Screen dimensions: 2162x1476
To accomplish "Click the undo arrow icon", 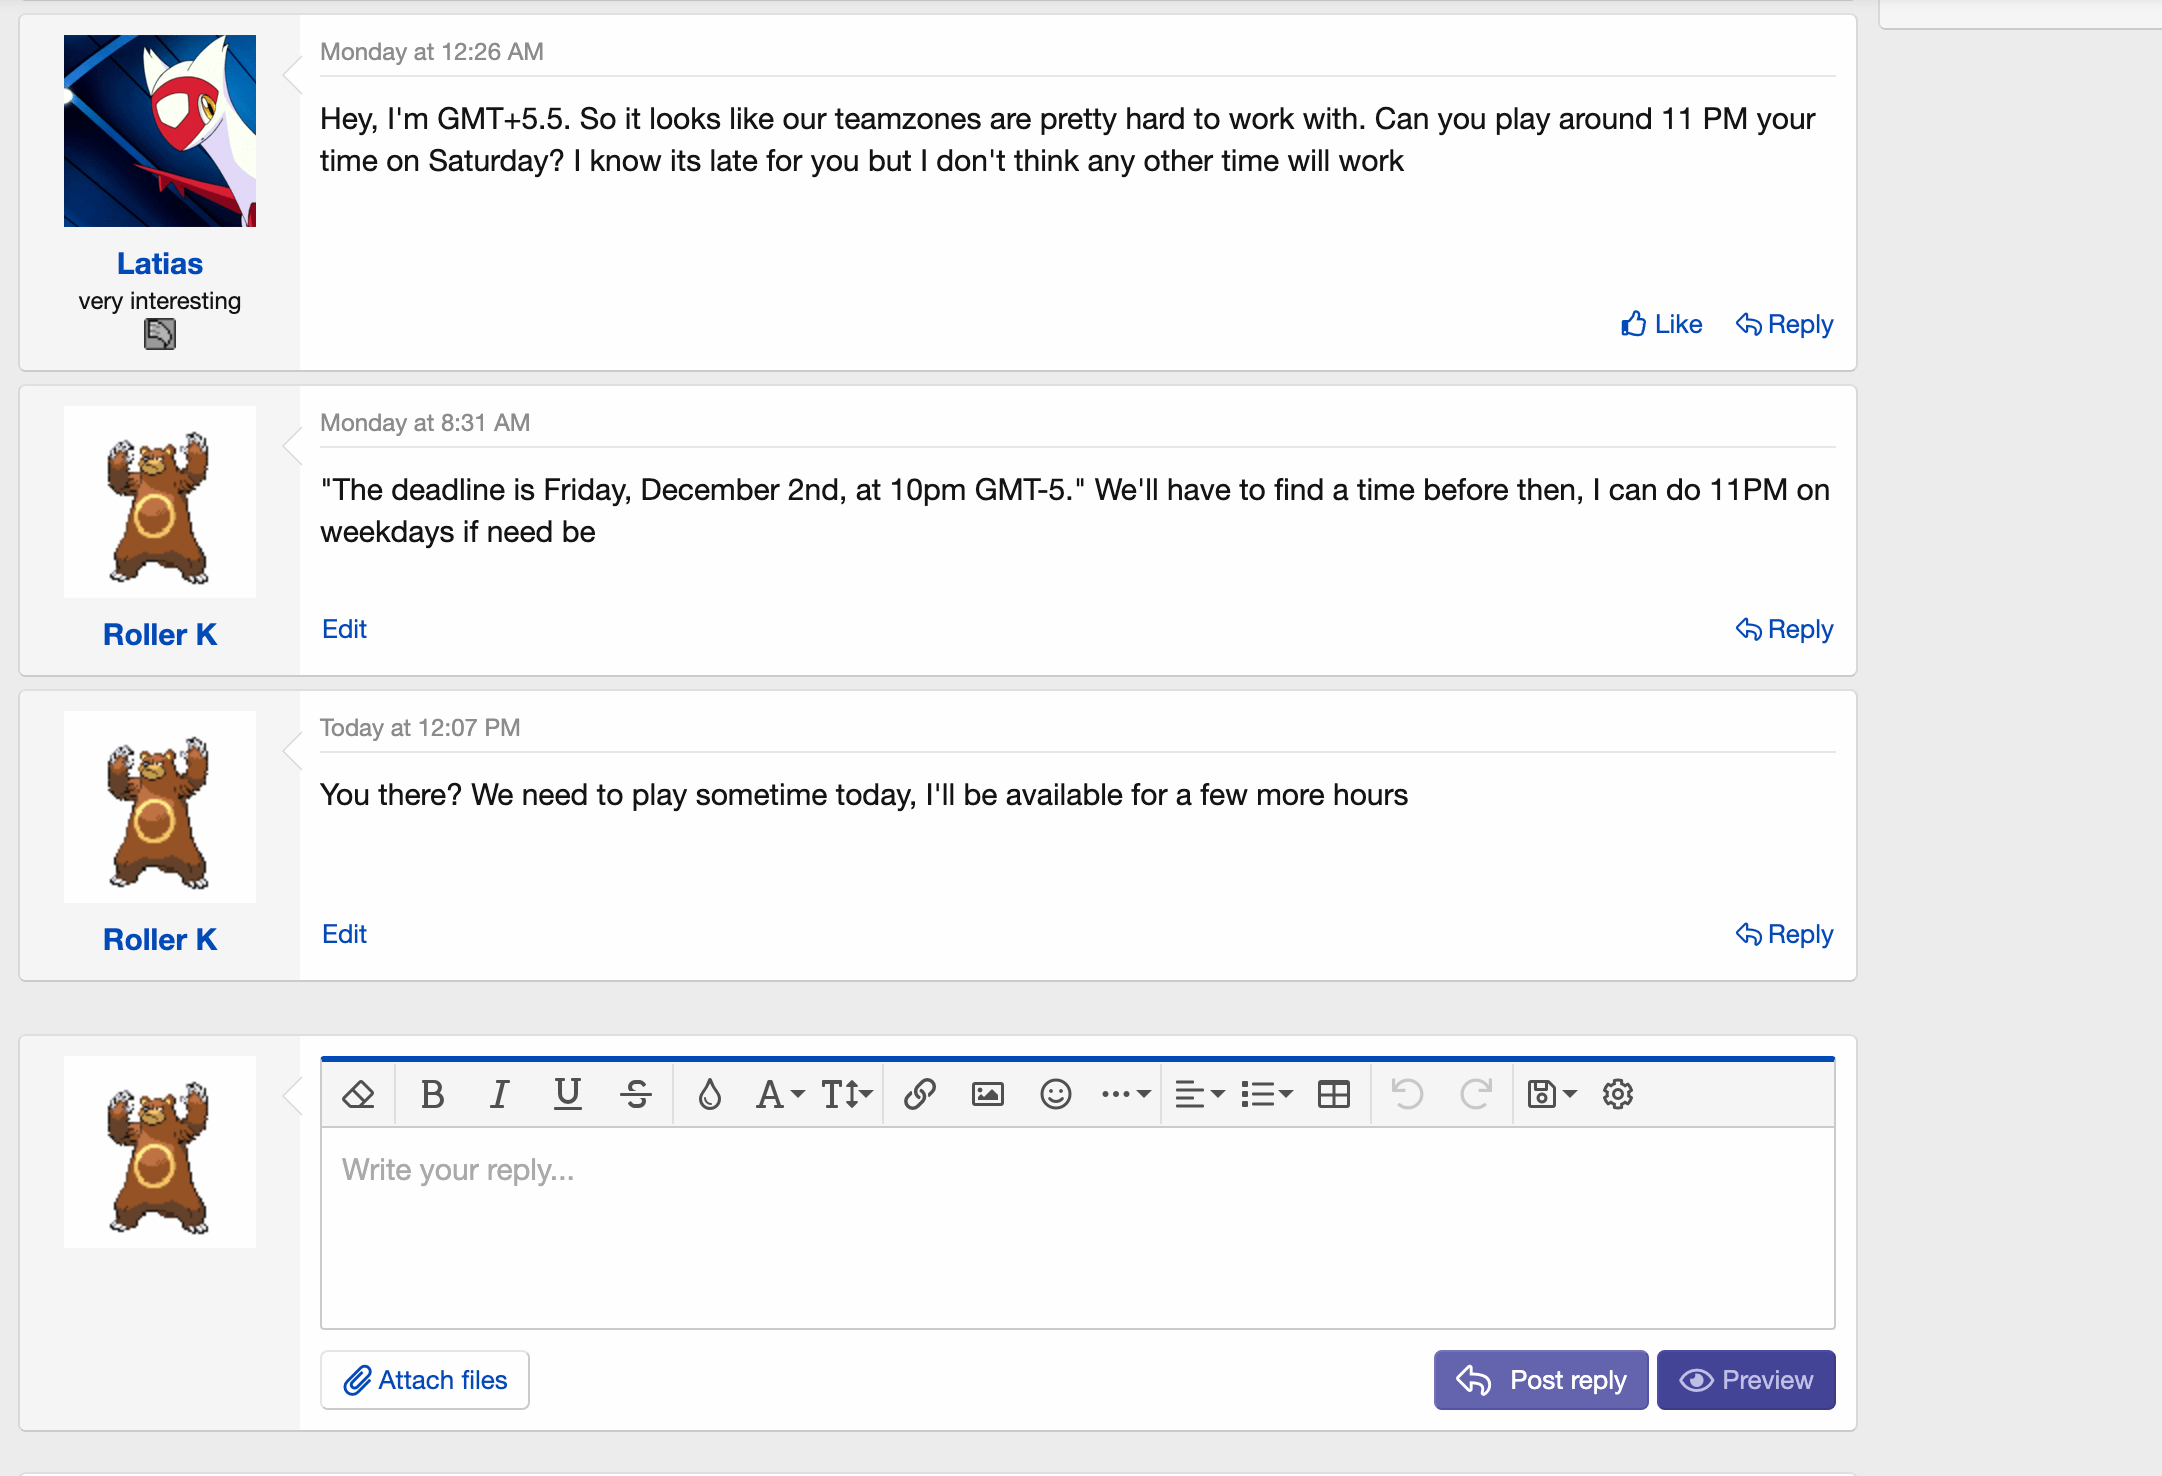I will 1407,1094.
